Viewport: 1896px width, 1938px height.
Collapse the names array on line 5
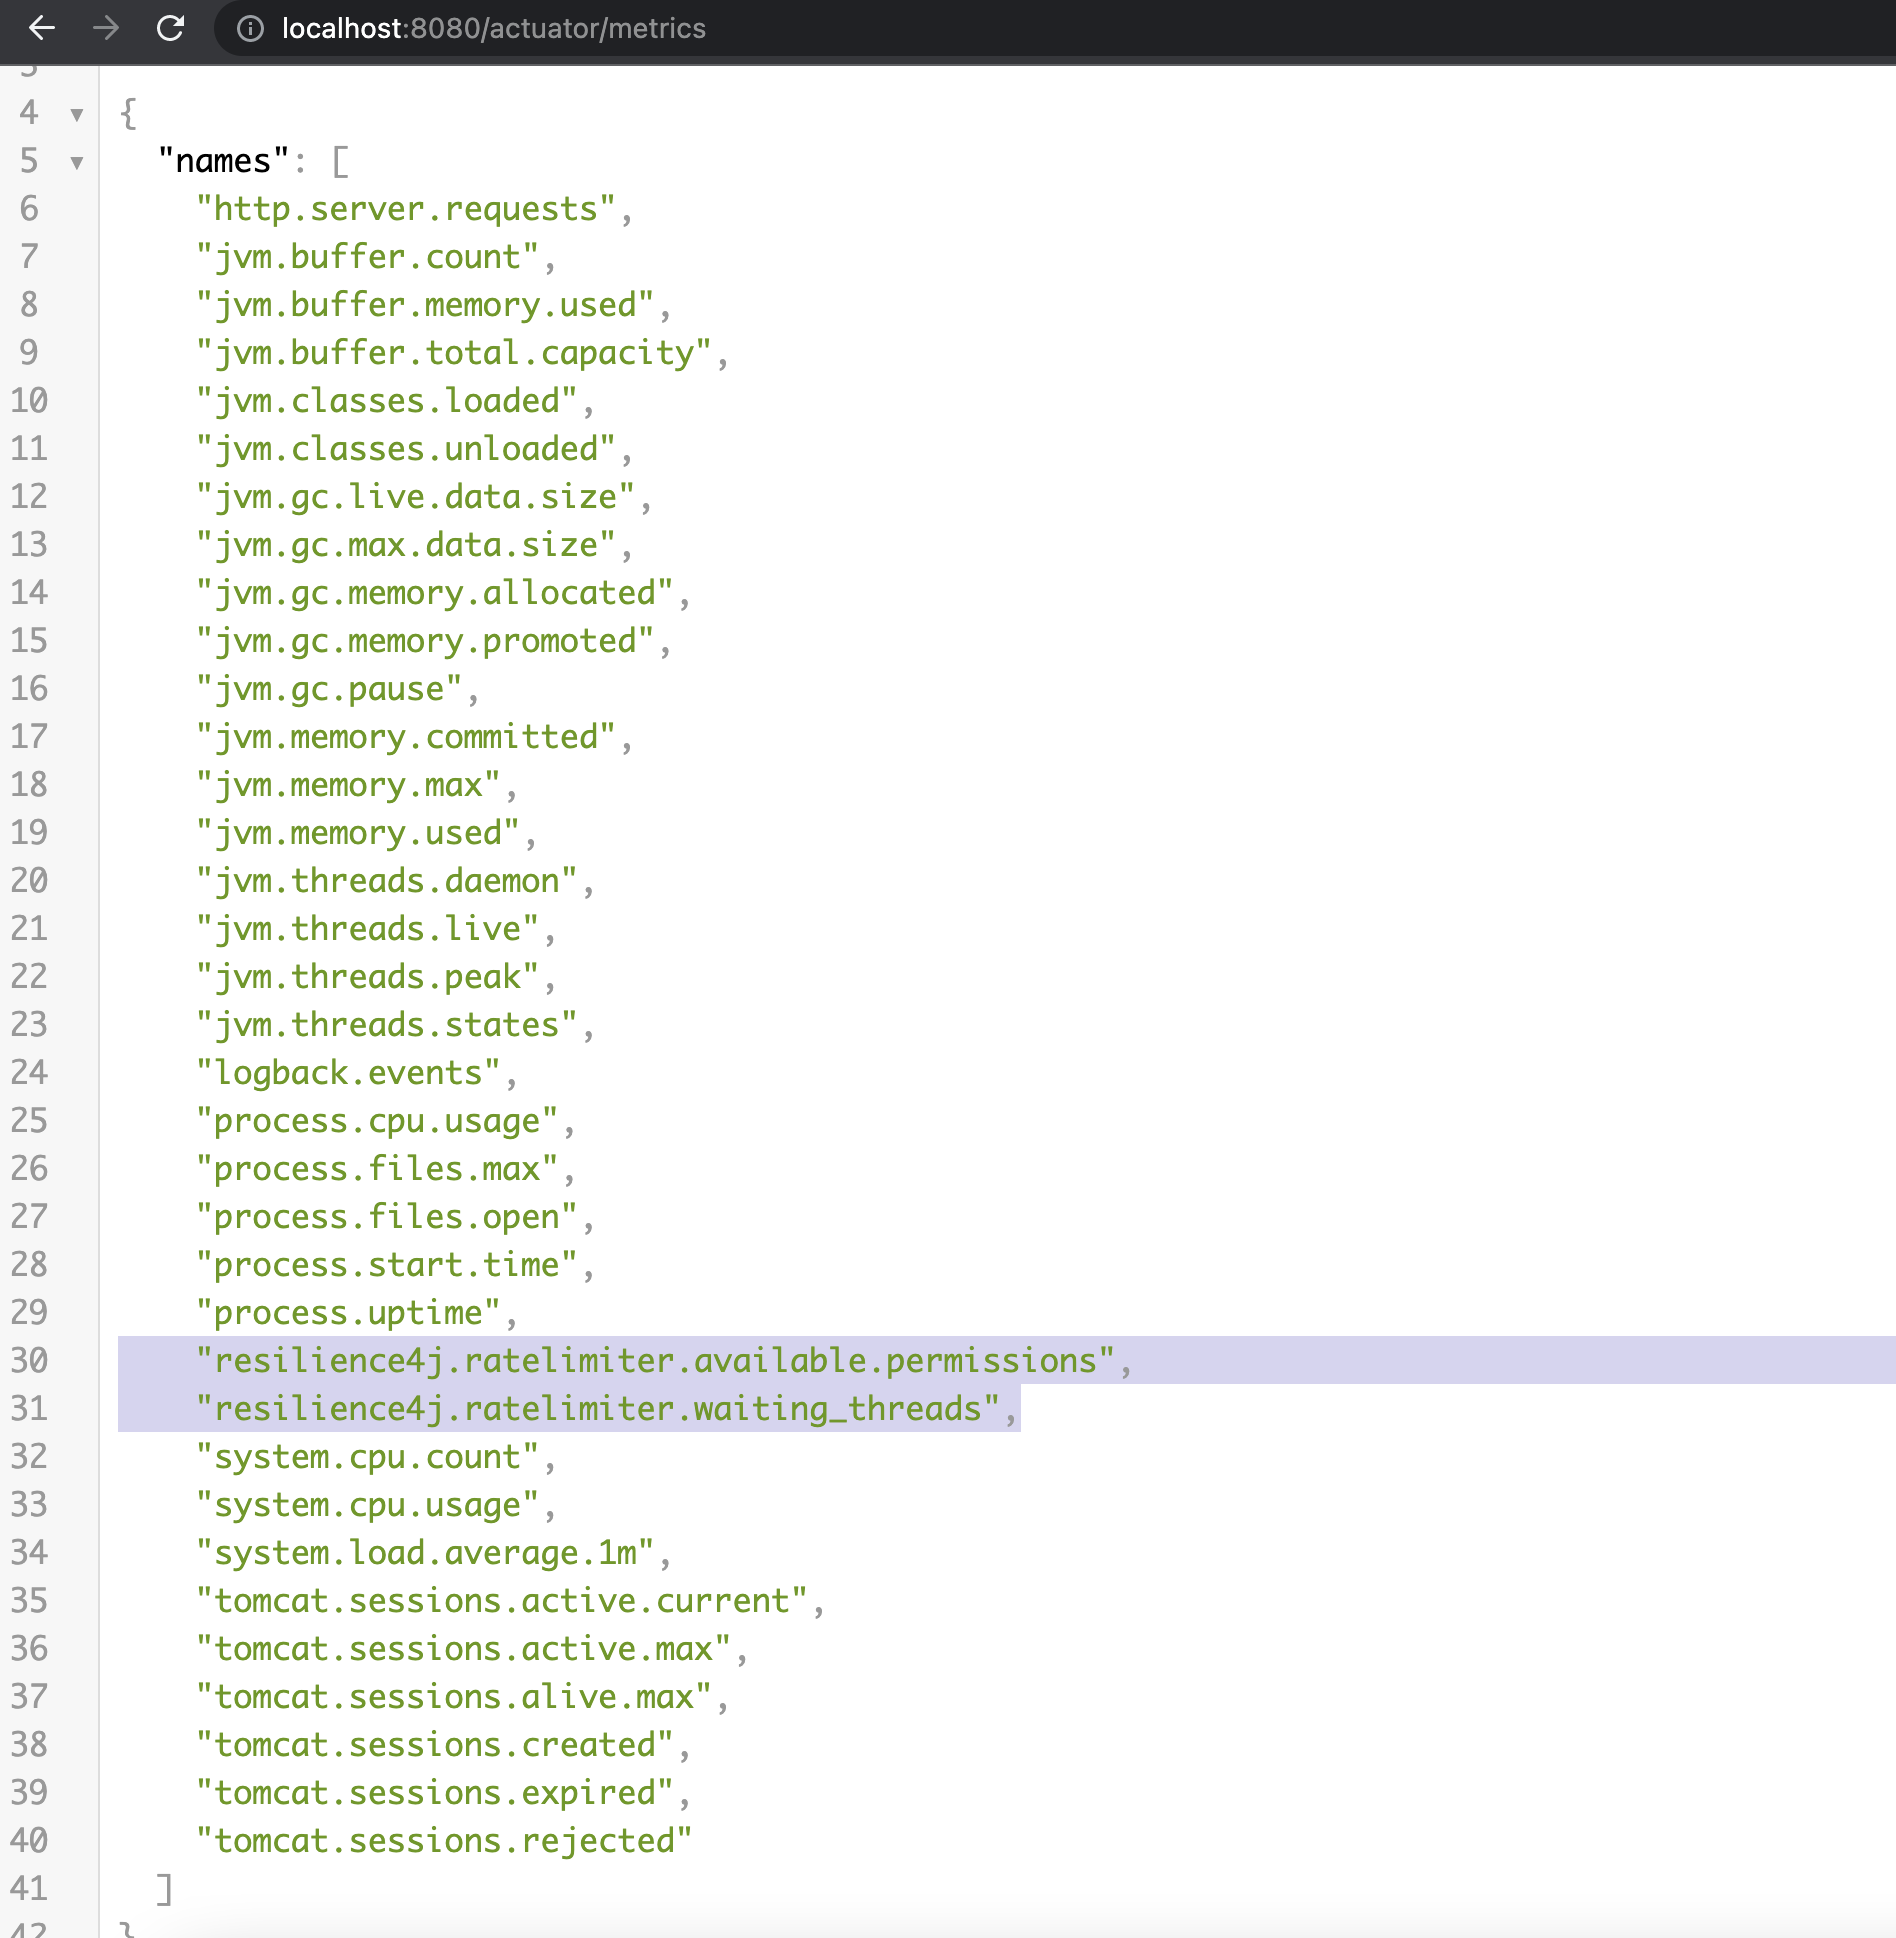point(76,163)
